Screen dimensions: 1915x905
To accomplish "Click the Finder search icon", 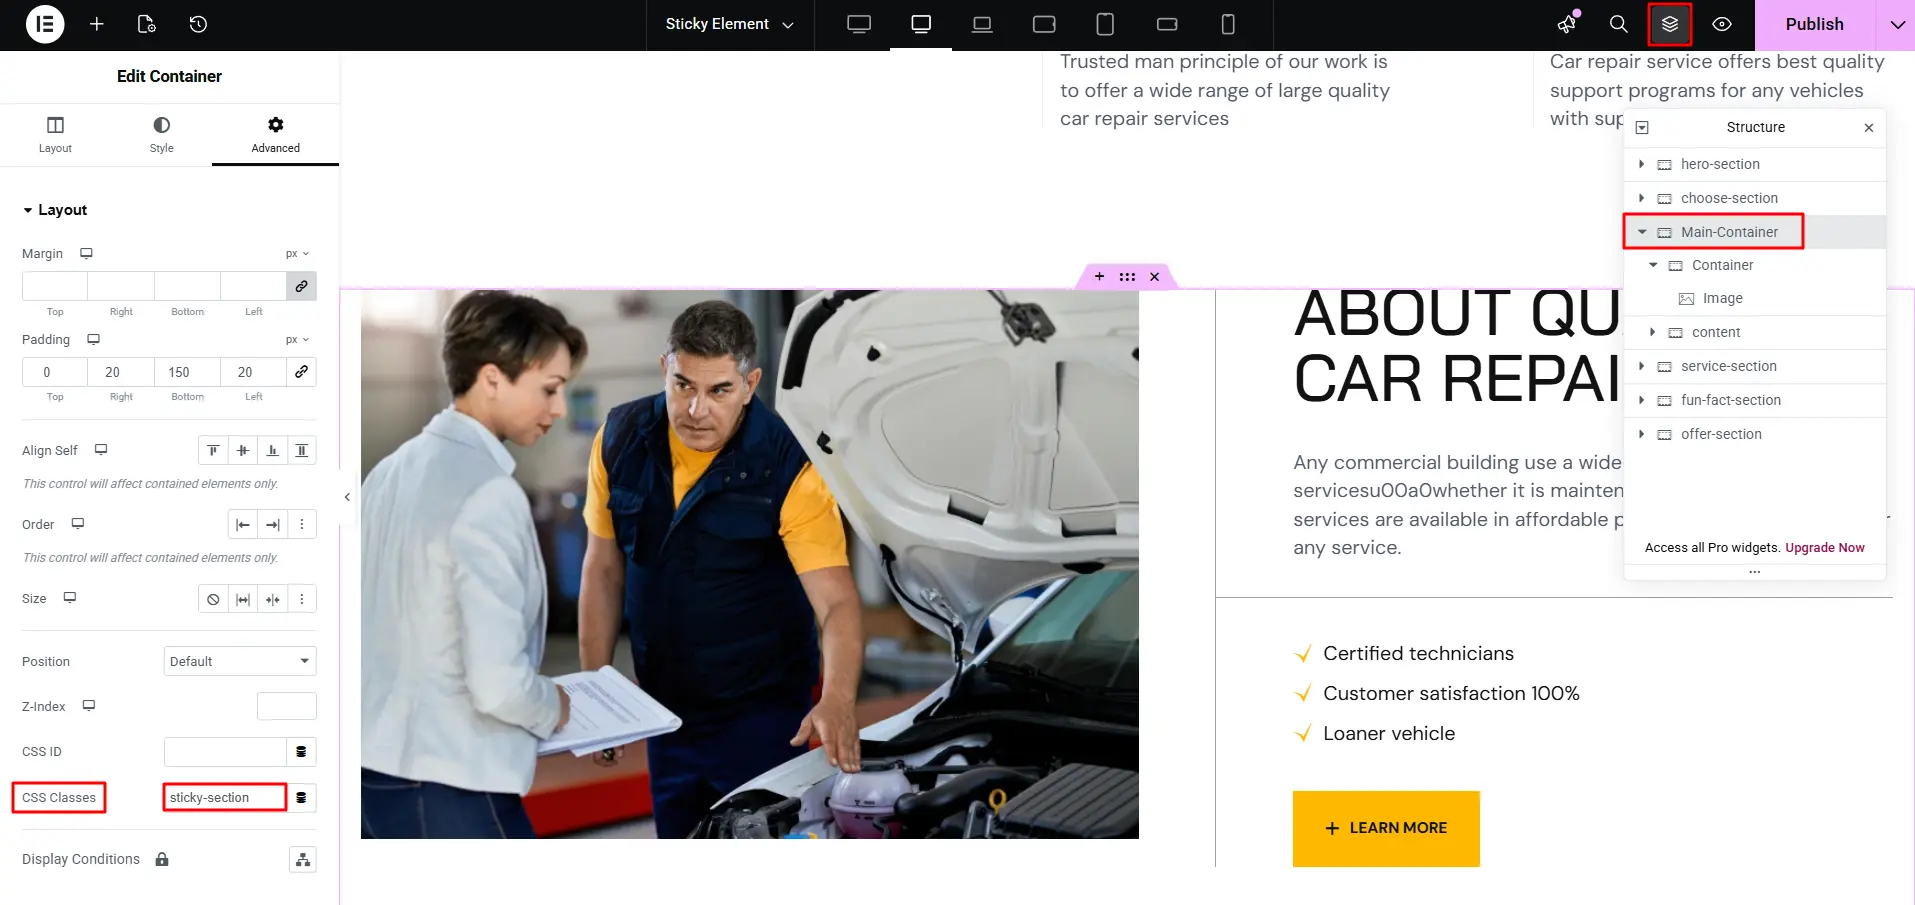I will click(x=1618, y=24).
